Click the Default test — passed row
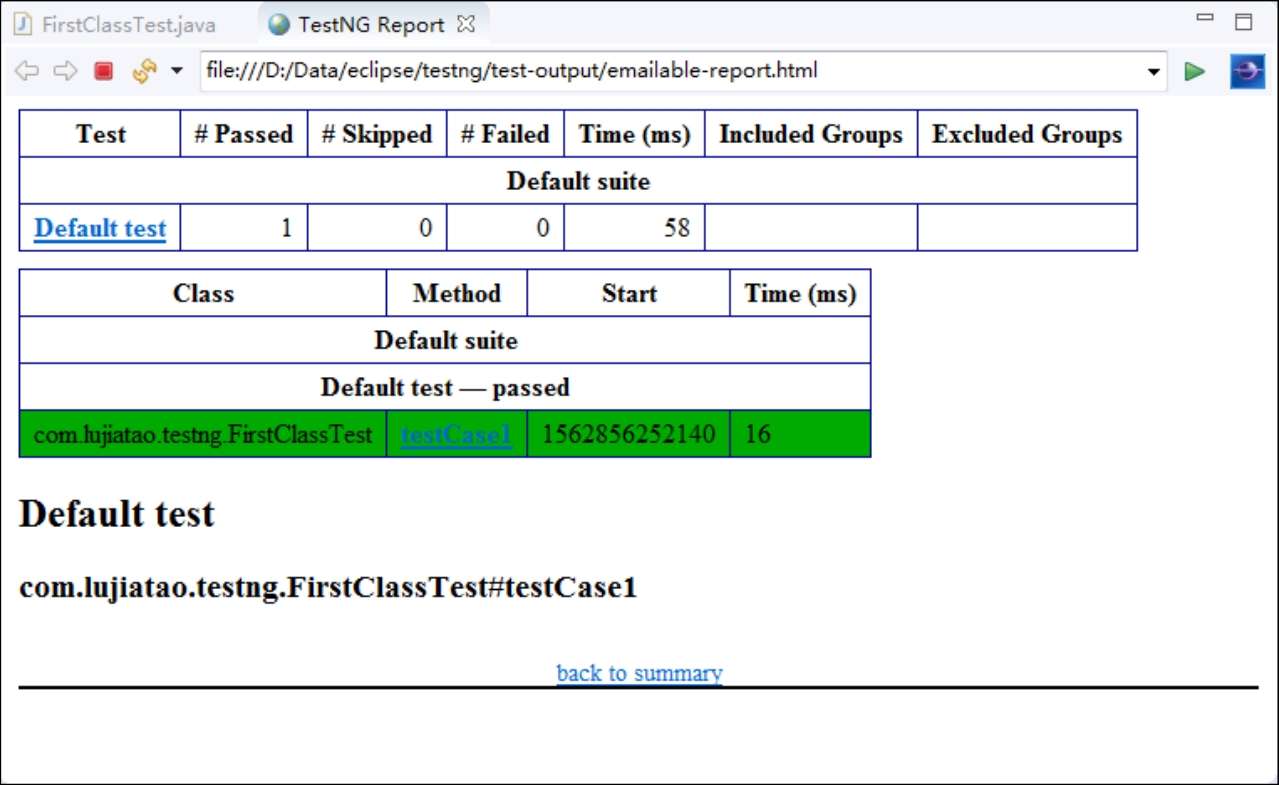Viewport: 1279px width, 785px height. click(445, 387)
